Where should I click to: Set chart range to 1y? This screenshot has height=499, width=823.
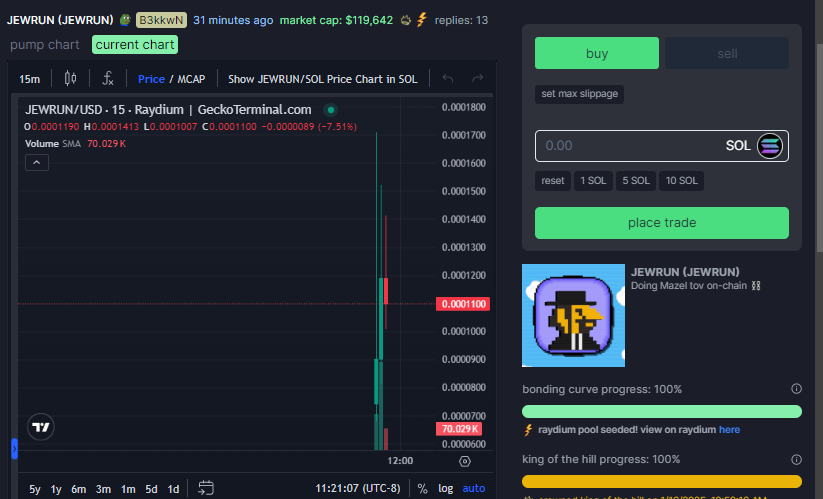coord(56,489)
